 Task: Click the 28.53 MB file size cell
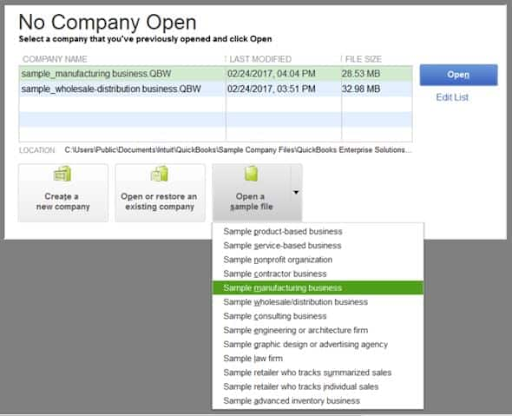361,73
